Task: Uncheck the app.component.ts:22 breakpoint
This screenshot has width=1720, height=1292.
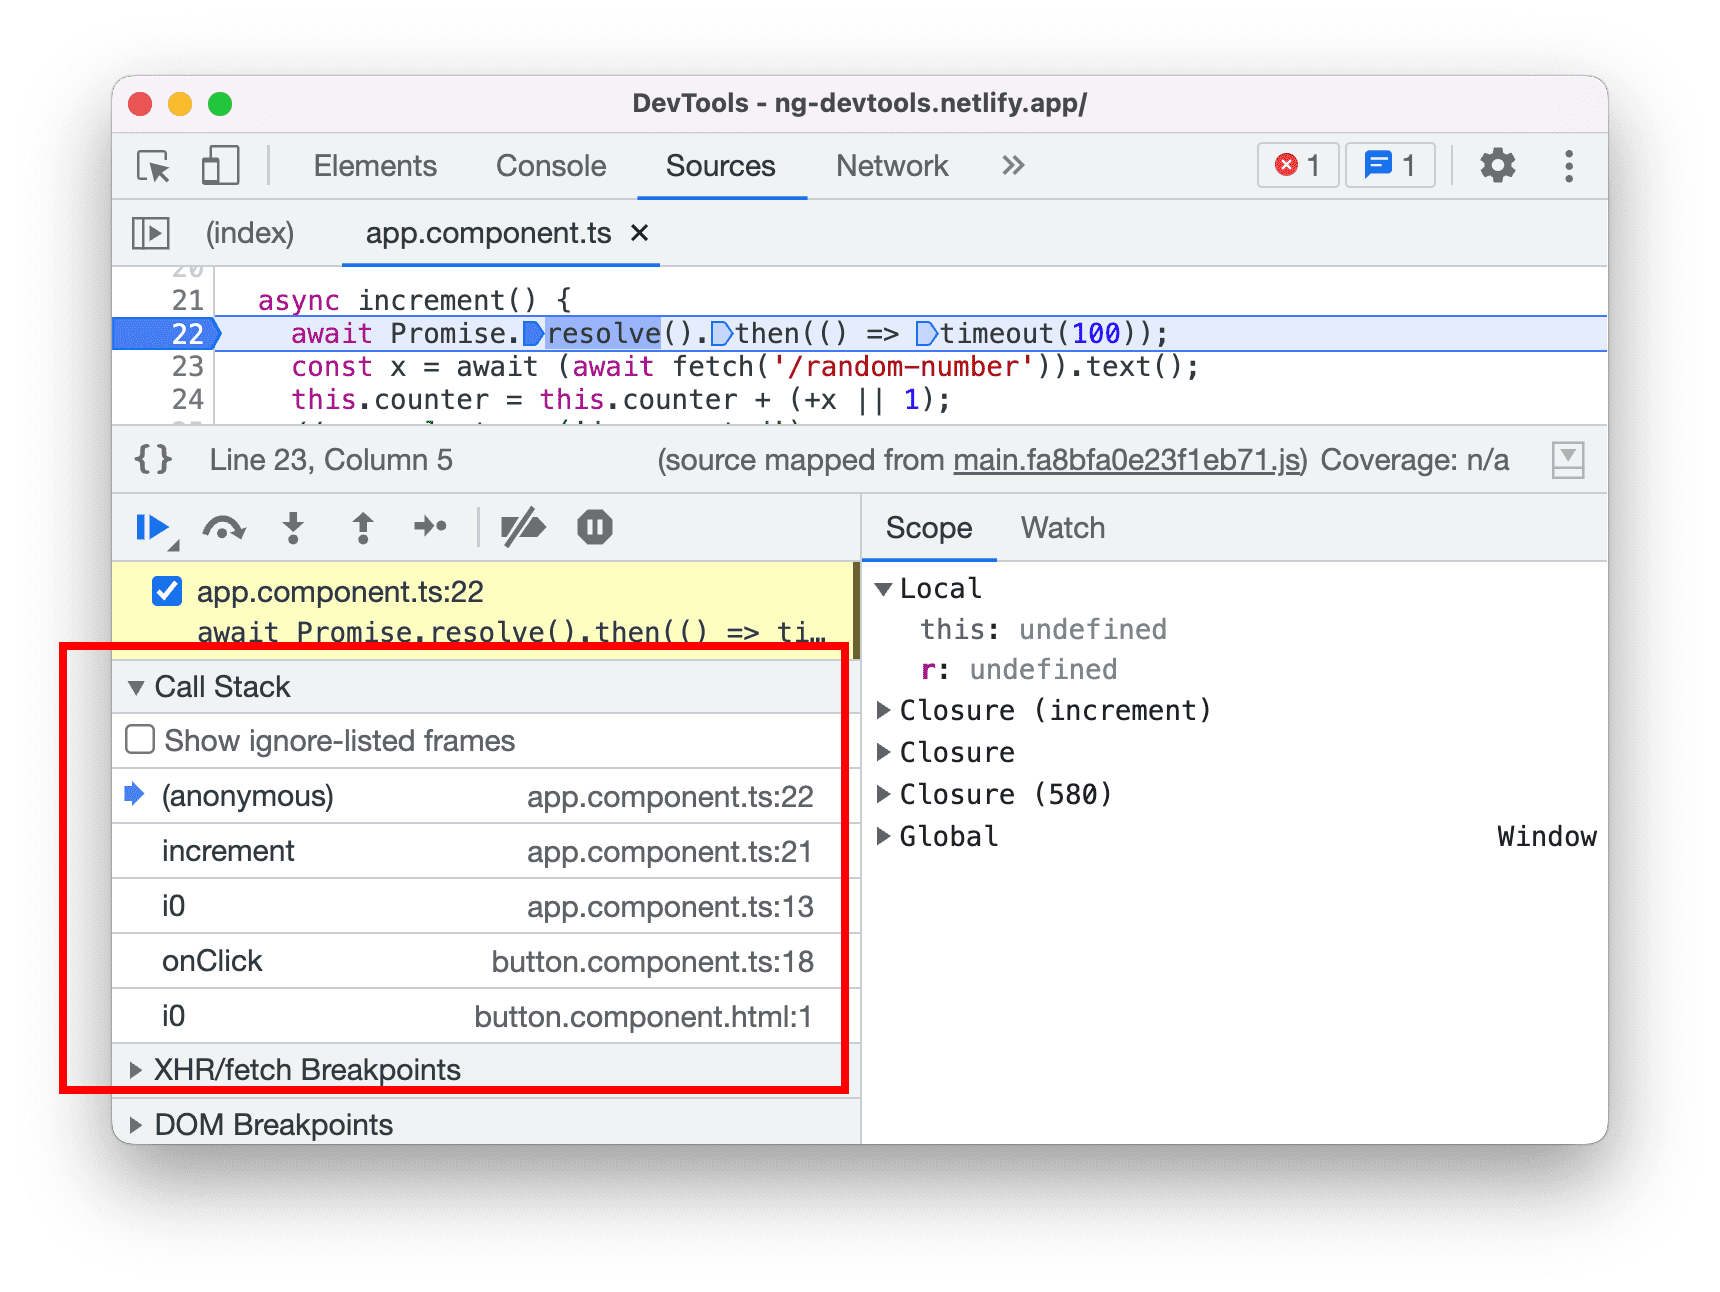Action: tap(166, 591)
